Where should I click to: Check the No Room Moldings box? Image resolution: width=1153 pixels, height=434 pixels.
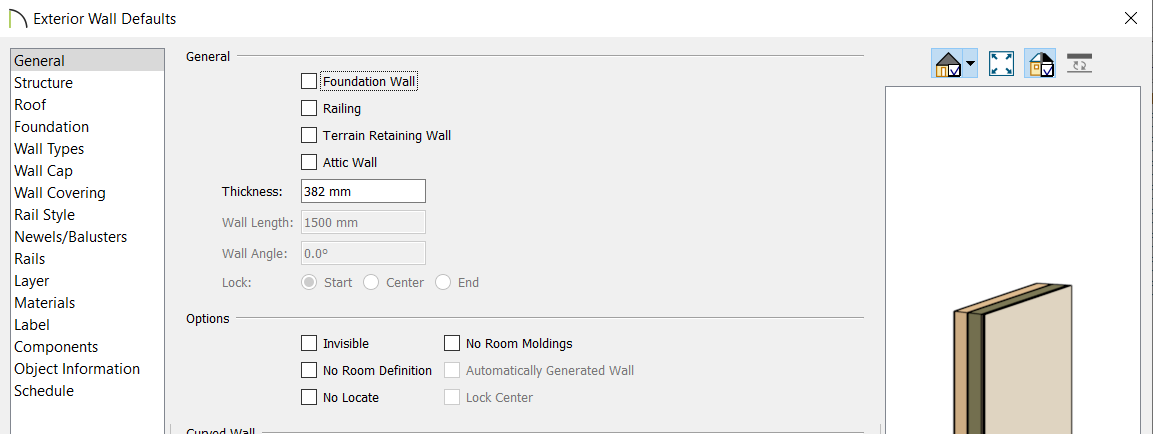point(452,343)
